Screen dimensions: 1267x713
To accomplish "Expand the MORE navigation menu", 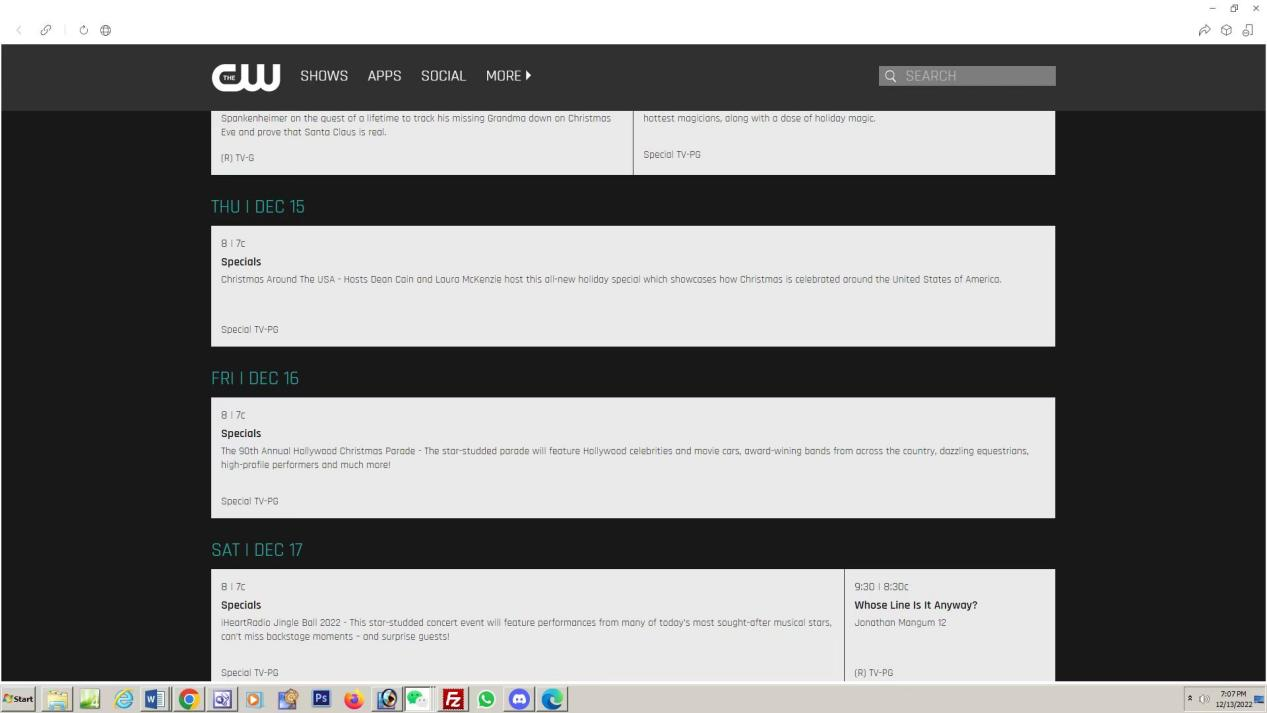I will [x=509, y=76].
